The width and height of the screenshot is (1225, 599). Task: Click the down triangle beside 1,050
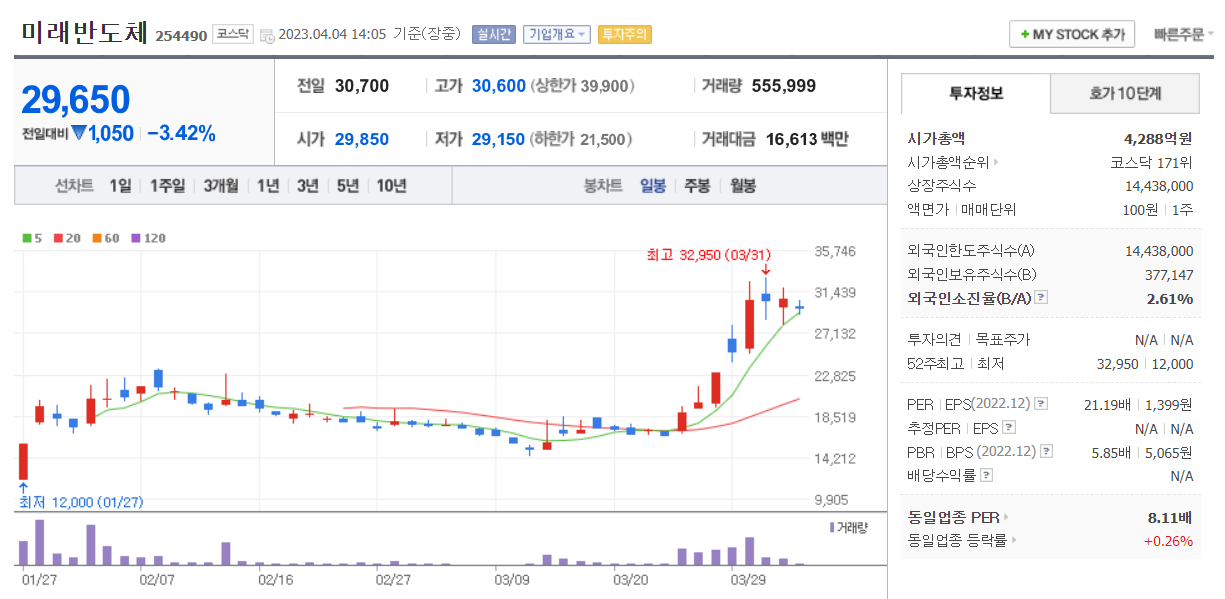[x=79, y=134]
